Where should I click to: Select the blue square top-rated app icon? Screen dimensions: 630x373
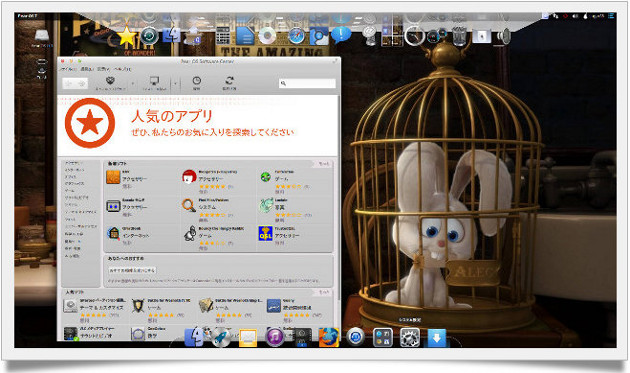click(274, 306)
